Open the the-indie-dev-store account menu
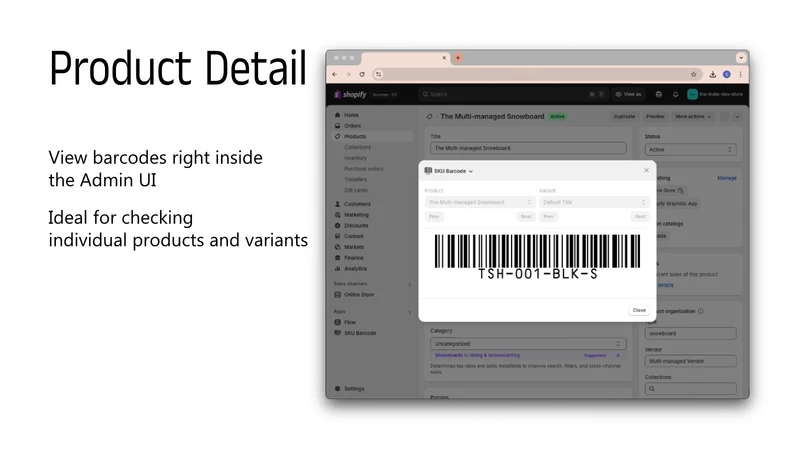This screenshot has height=450, width=800. [x=715, y=94]
